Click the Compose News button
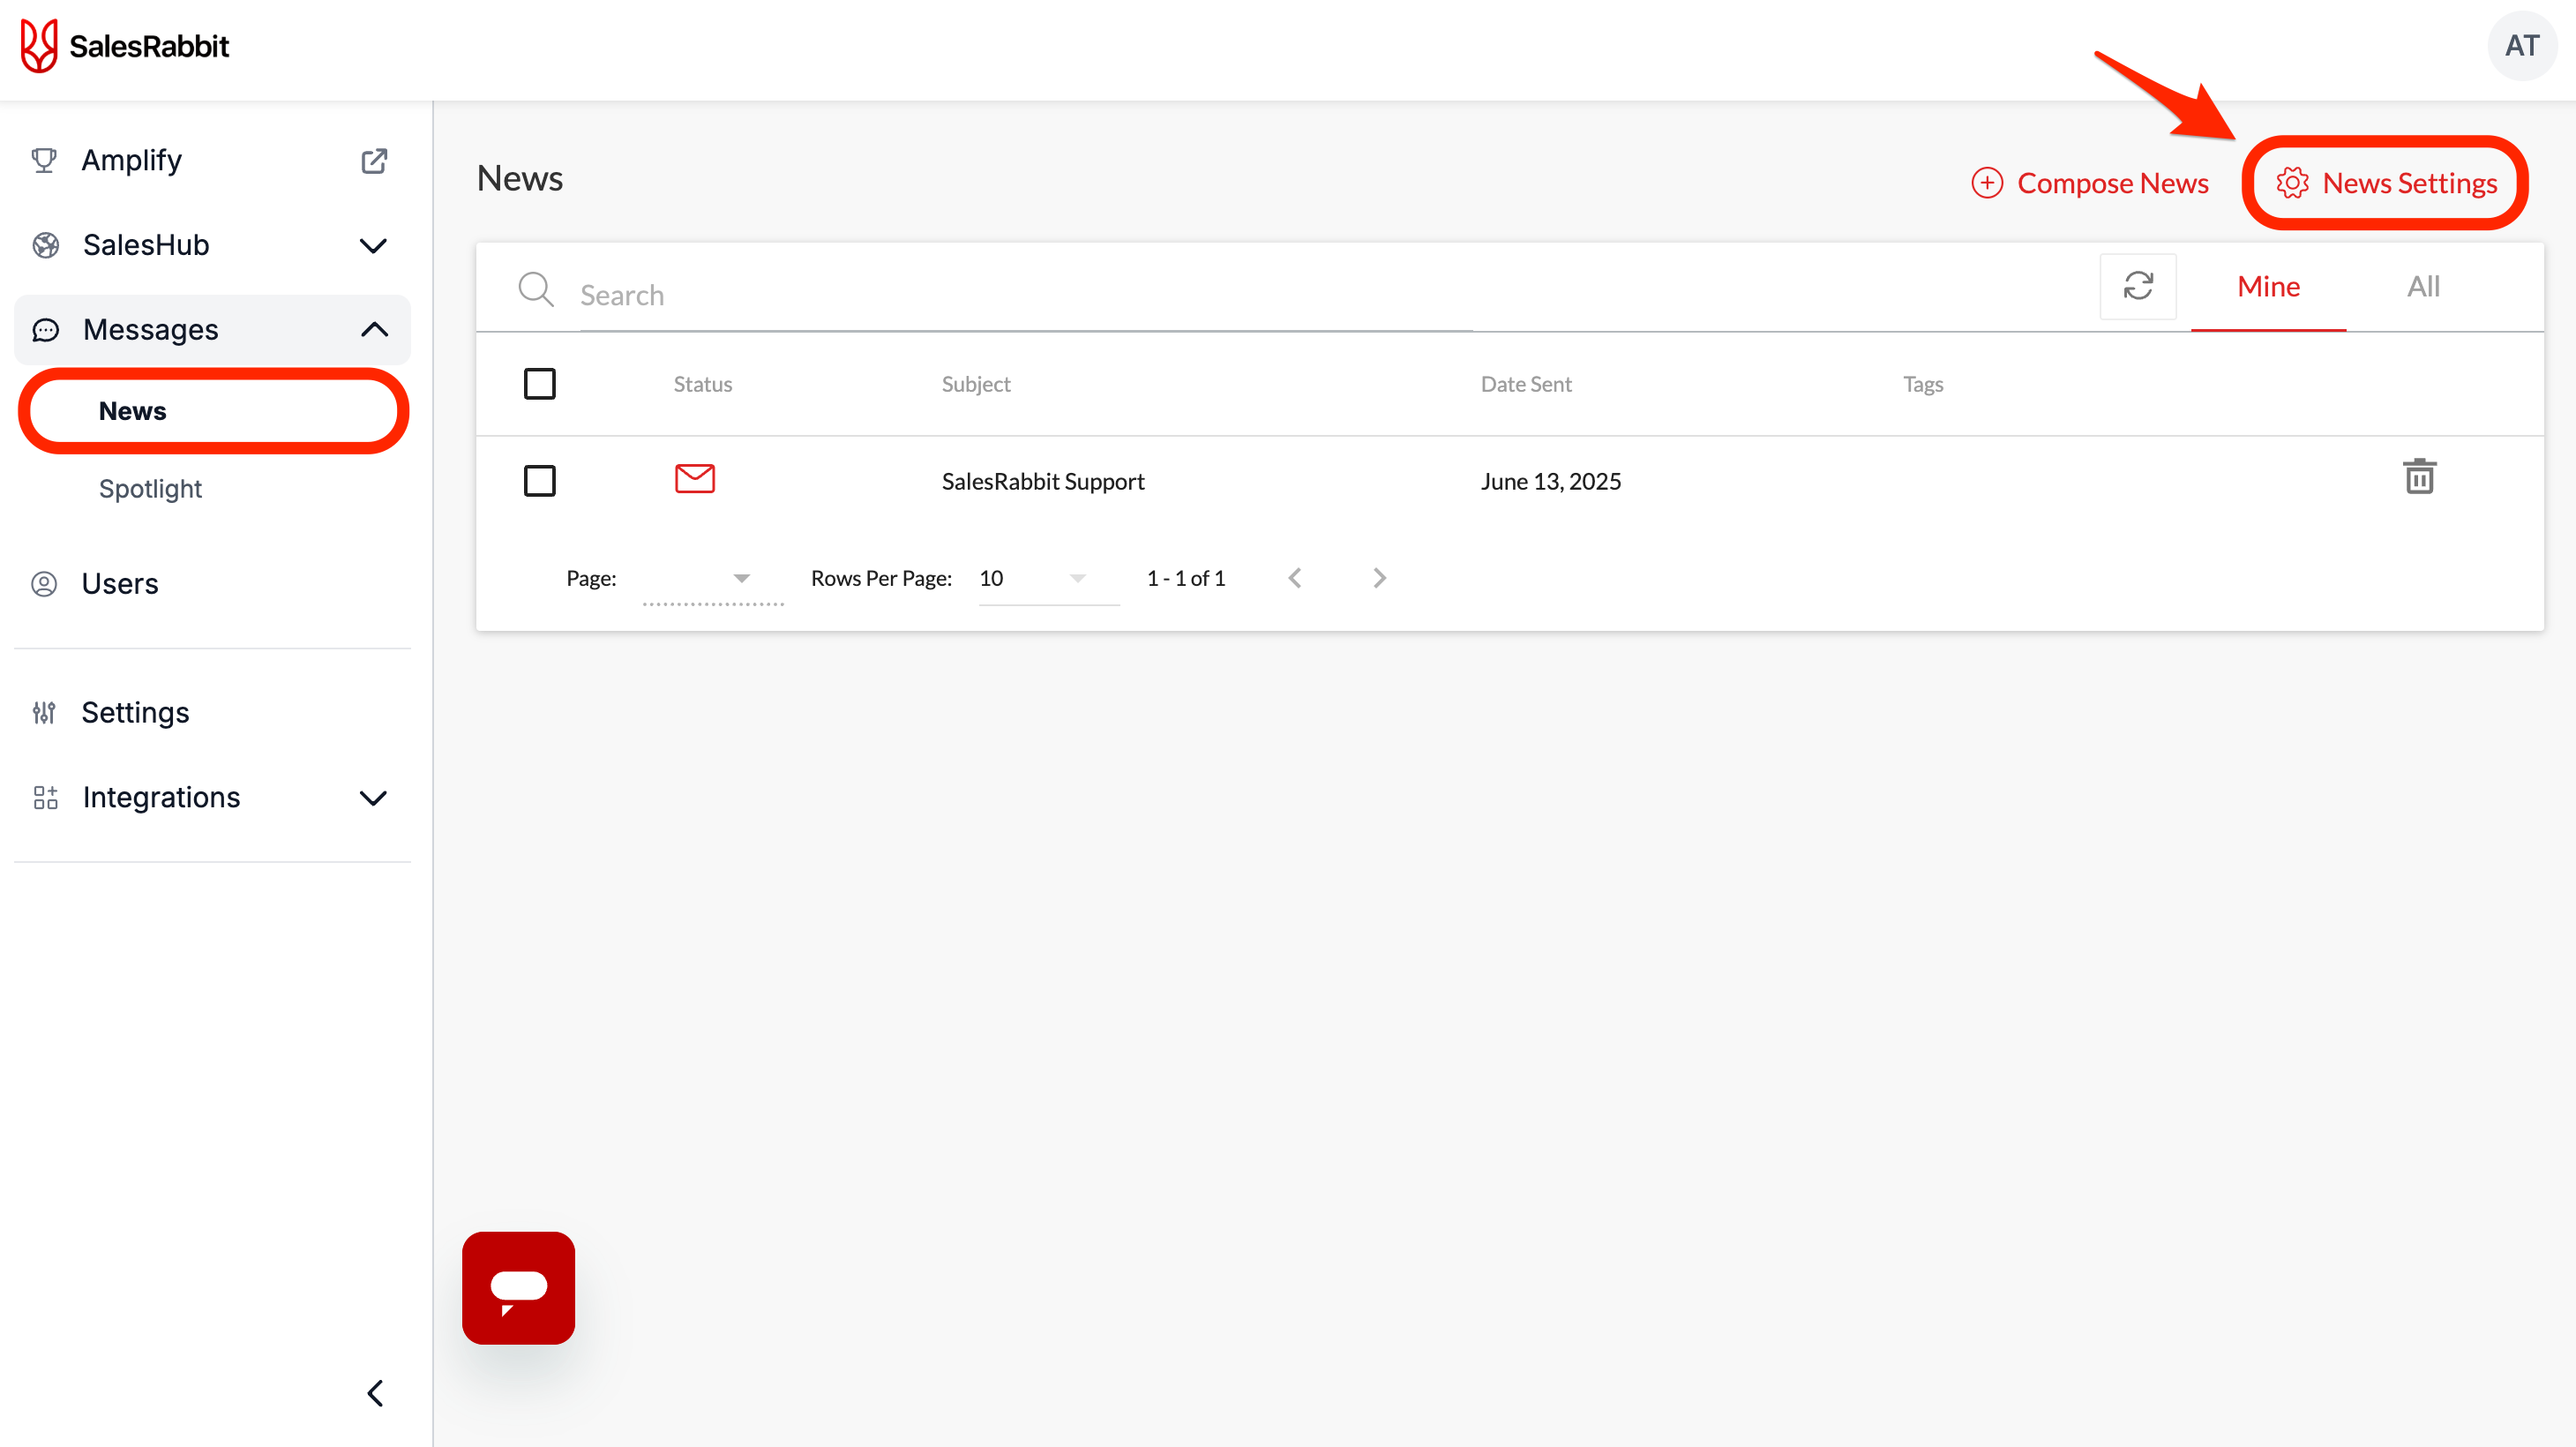The width and height of the screenshot is (2576, 1447). [x=2090, y=183]
